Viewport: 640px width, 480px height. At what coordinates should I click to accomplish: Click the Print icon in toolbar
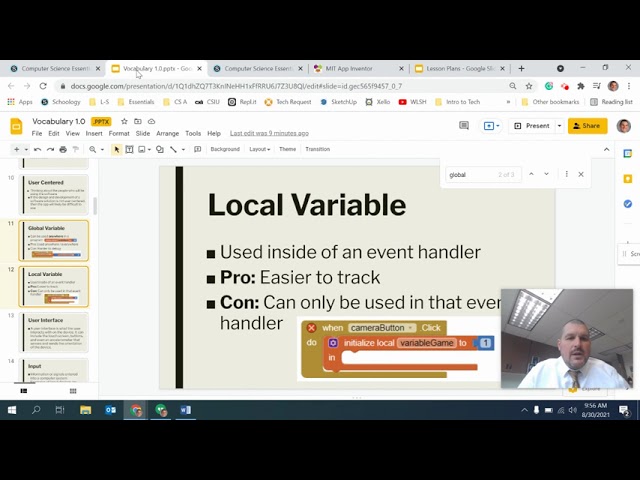coord(63,149)
